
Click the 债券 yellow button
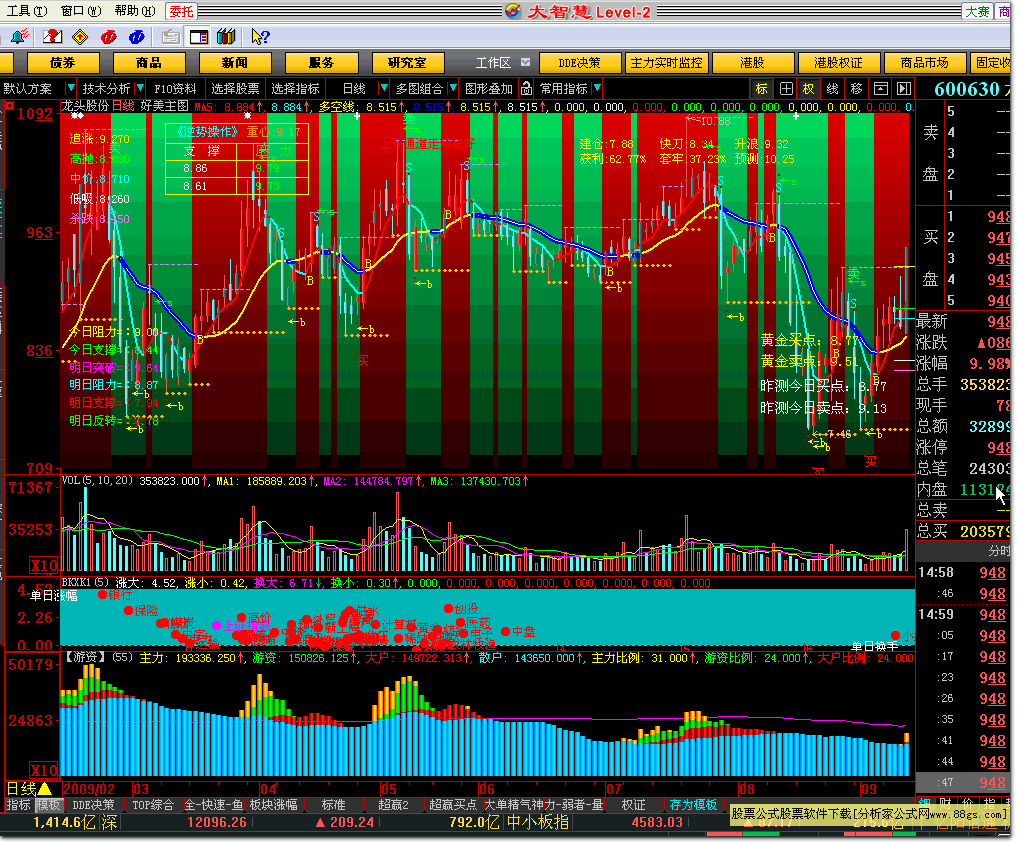(x=63, y=62)
